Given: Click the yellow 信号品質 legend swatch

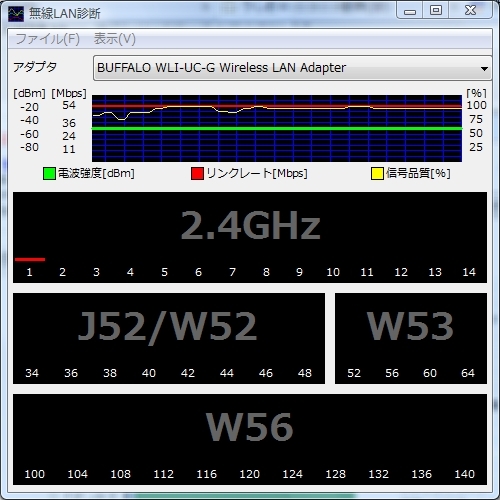Looking at the screenshot, I should point(377,173).
